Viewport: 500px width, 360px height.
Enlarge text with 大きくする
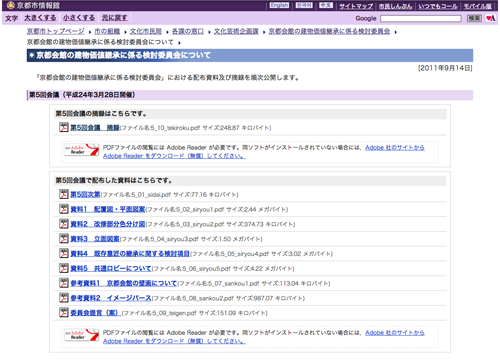pos(40,18)
